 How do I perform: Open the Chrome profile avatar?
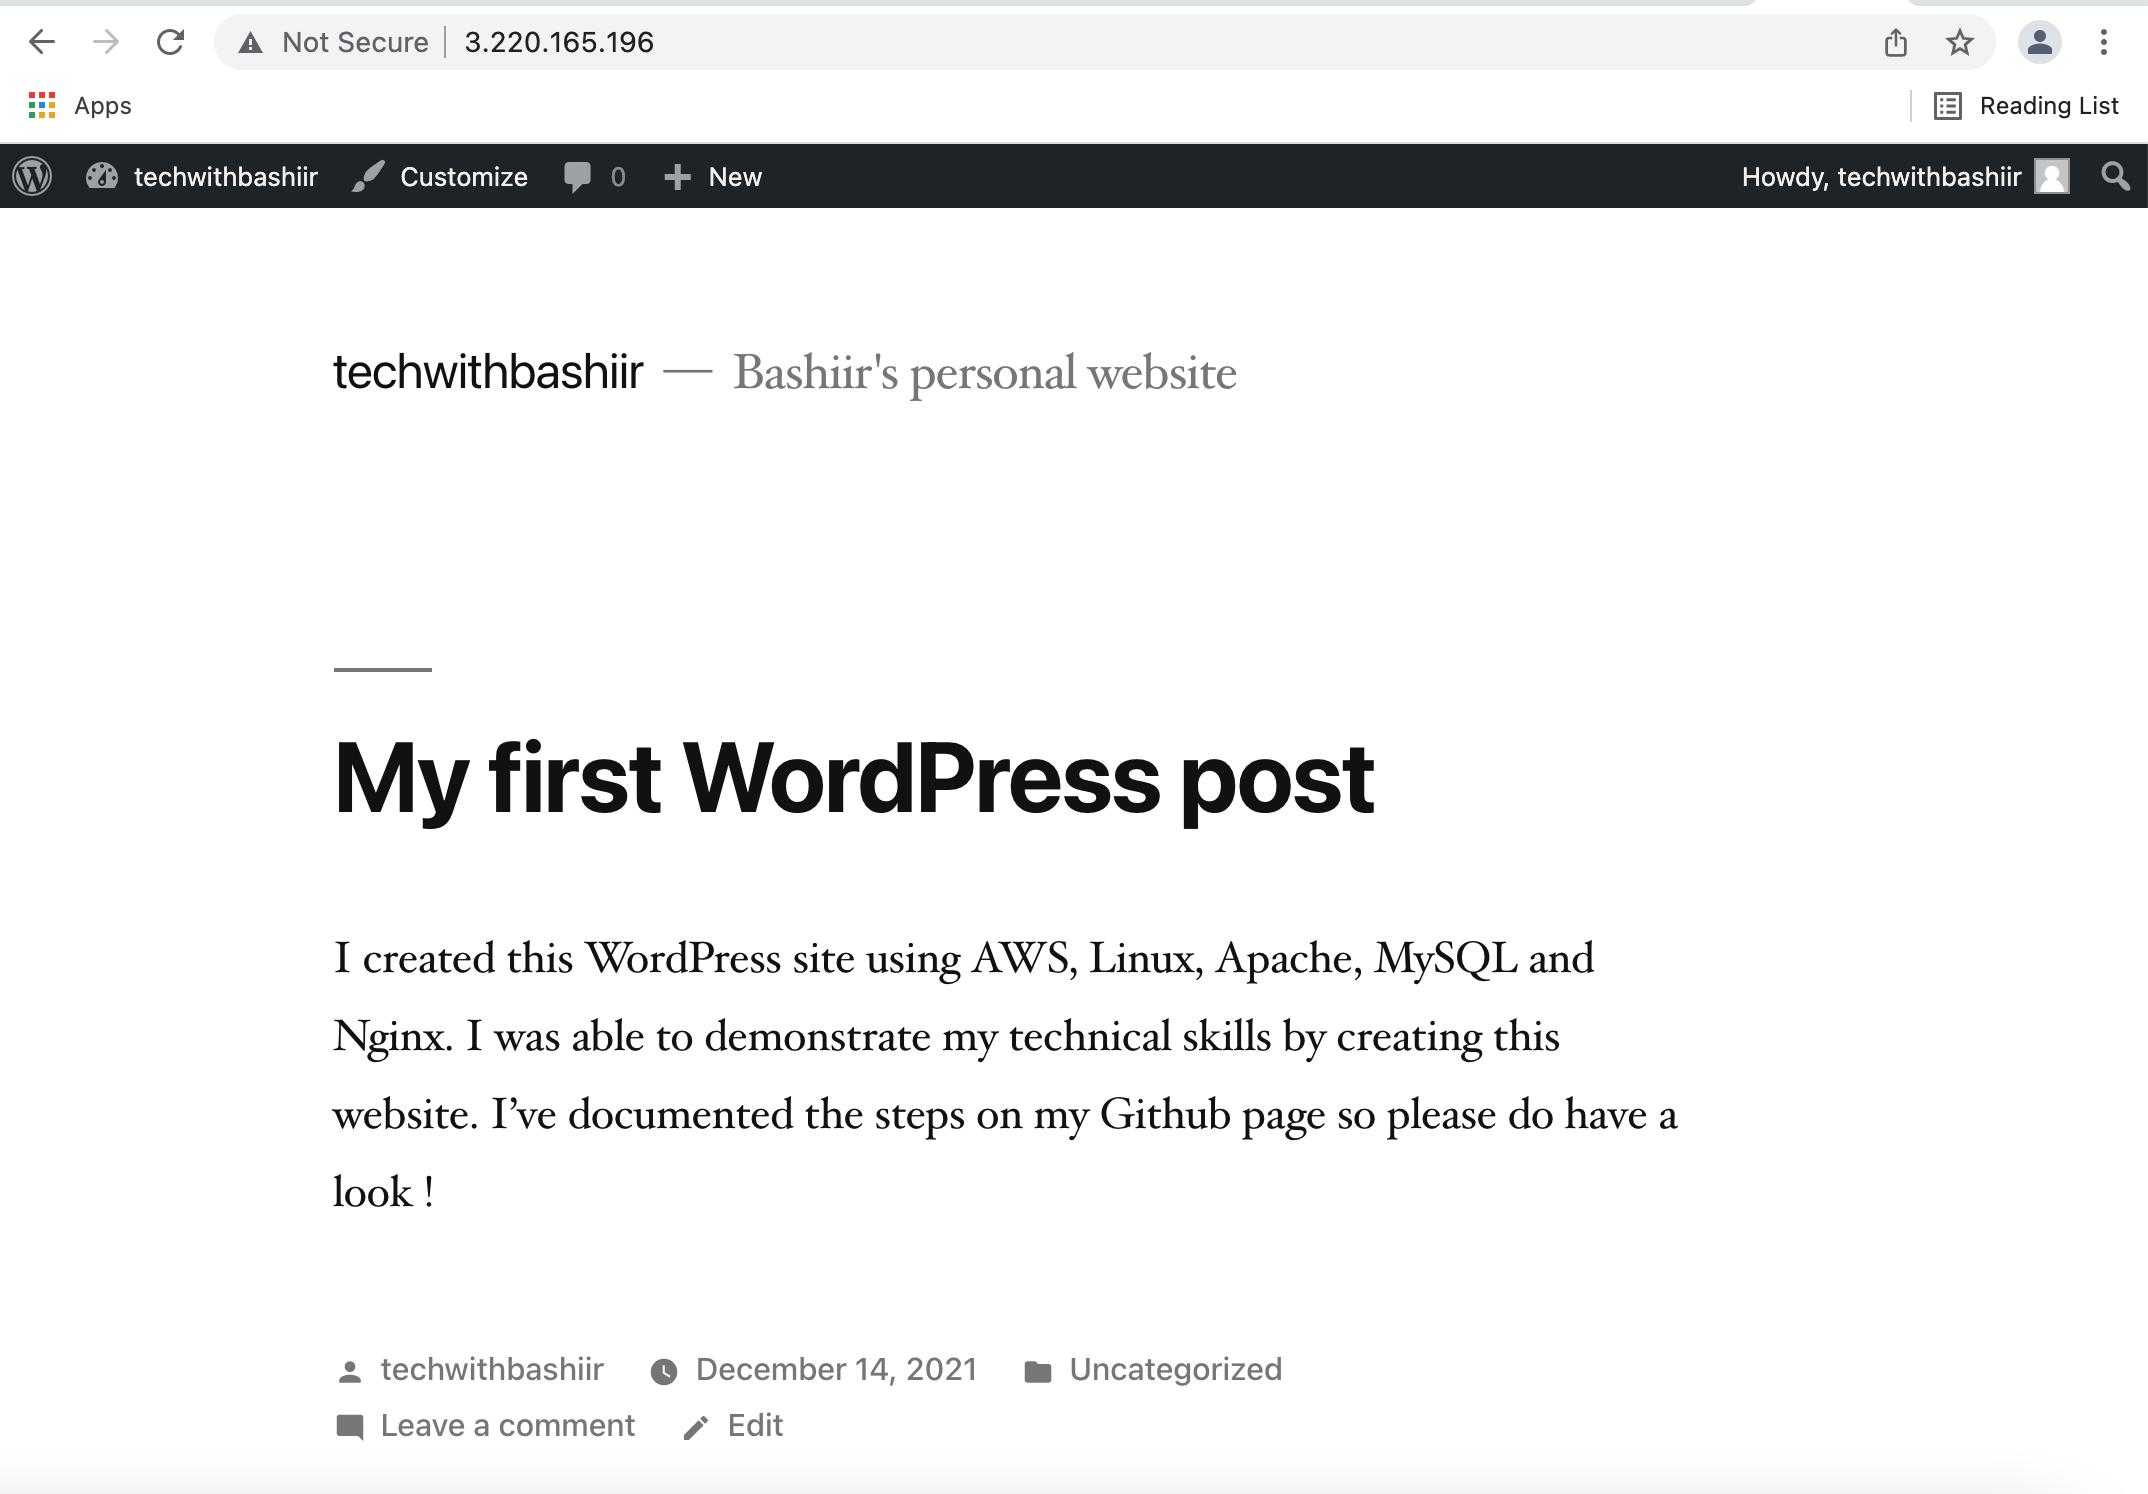(x=2039, y=42)
